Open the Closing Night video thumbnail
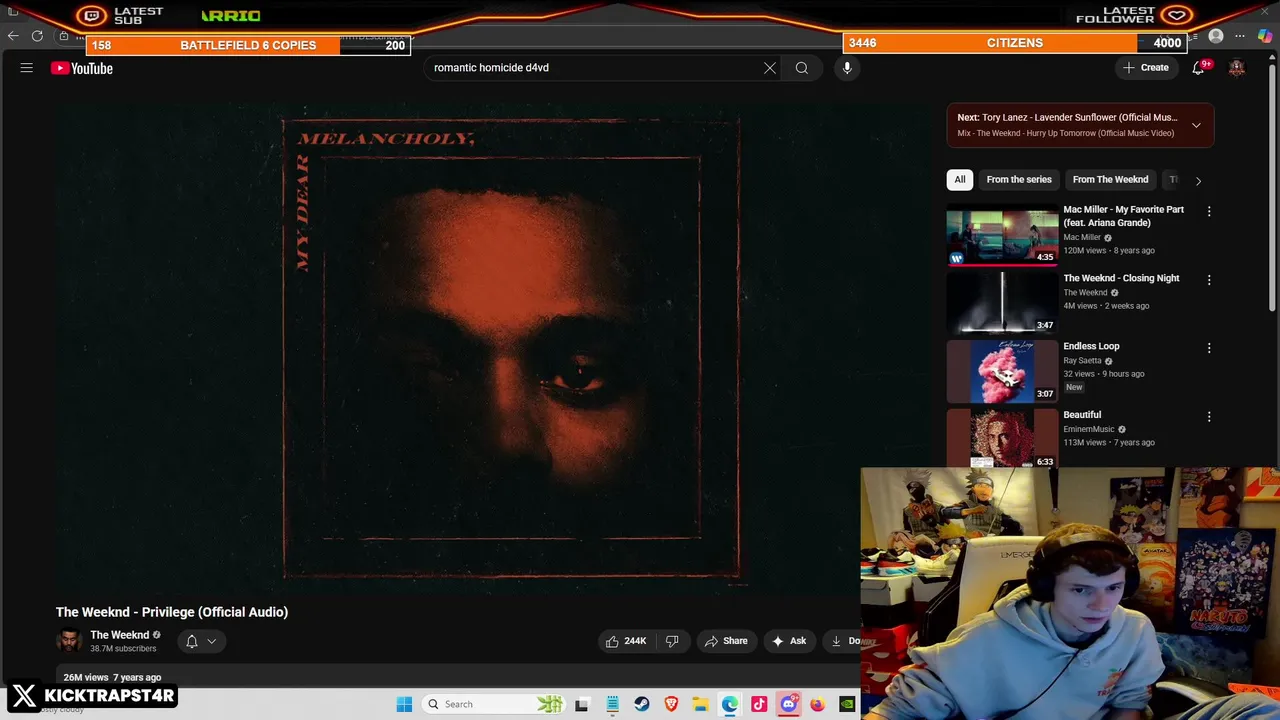The image size is (1280, 720). (1002, 303)
